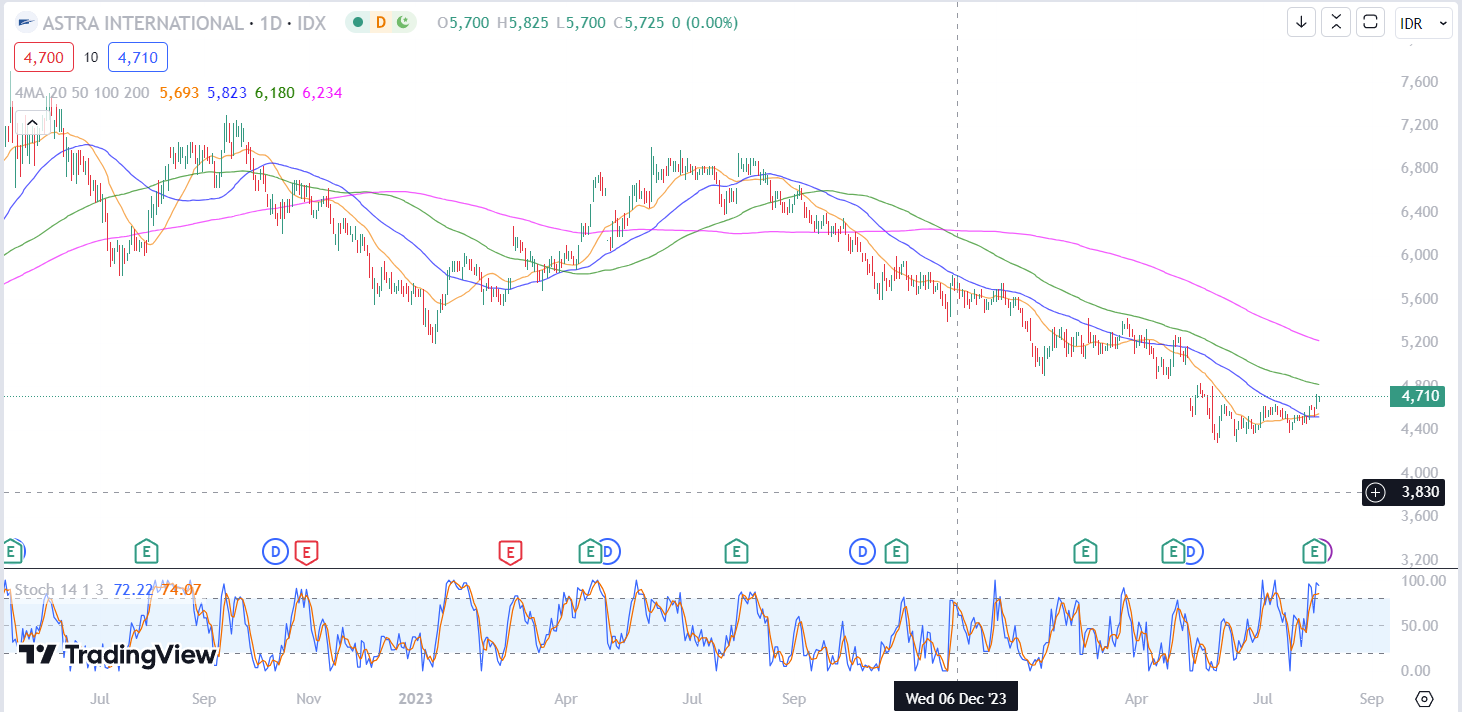This screenshot has height=712, width=1462.
Task: Click the 7,600 price axis label
Action: 1419,81
